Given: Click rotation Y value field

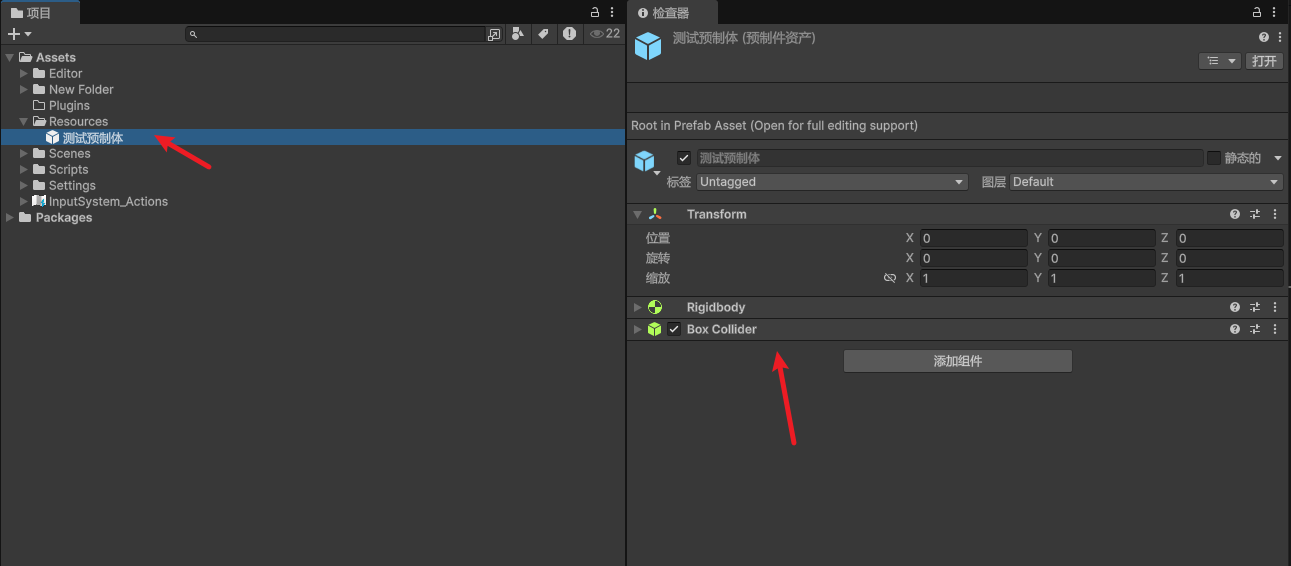Looking at the screenshot, I should [x=1101, y=258].
